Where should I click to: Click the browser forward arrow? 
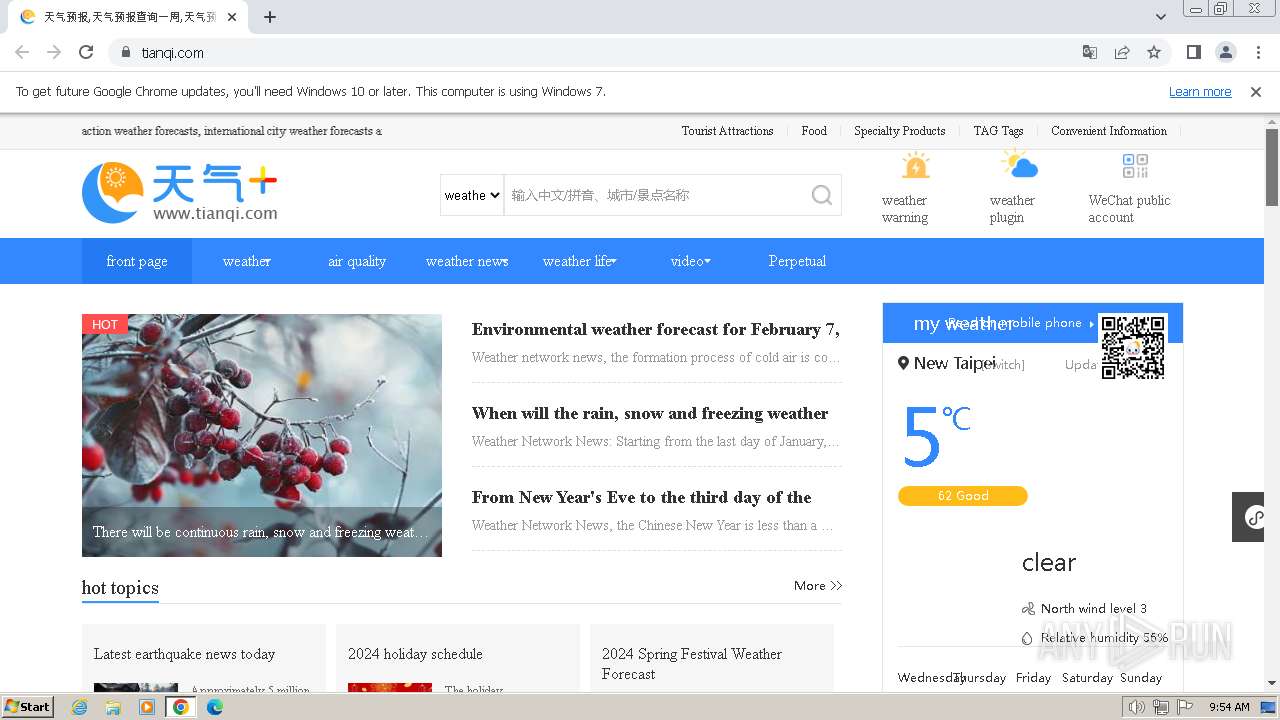[54, 52]
